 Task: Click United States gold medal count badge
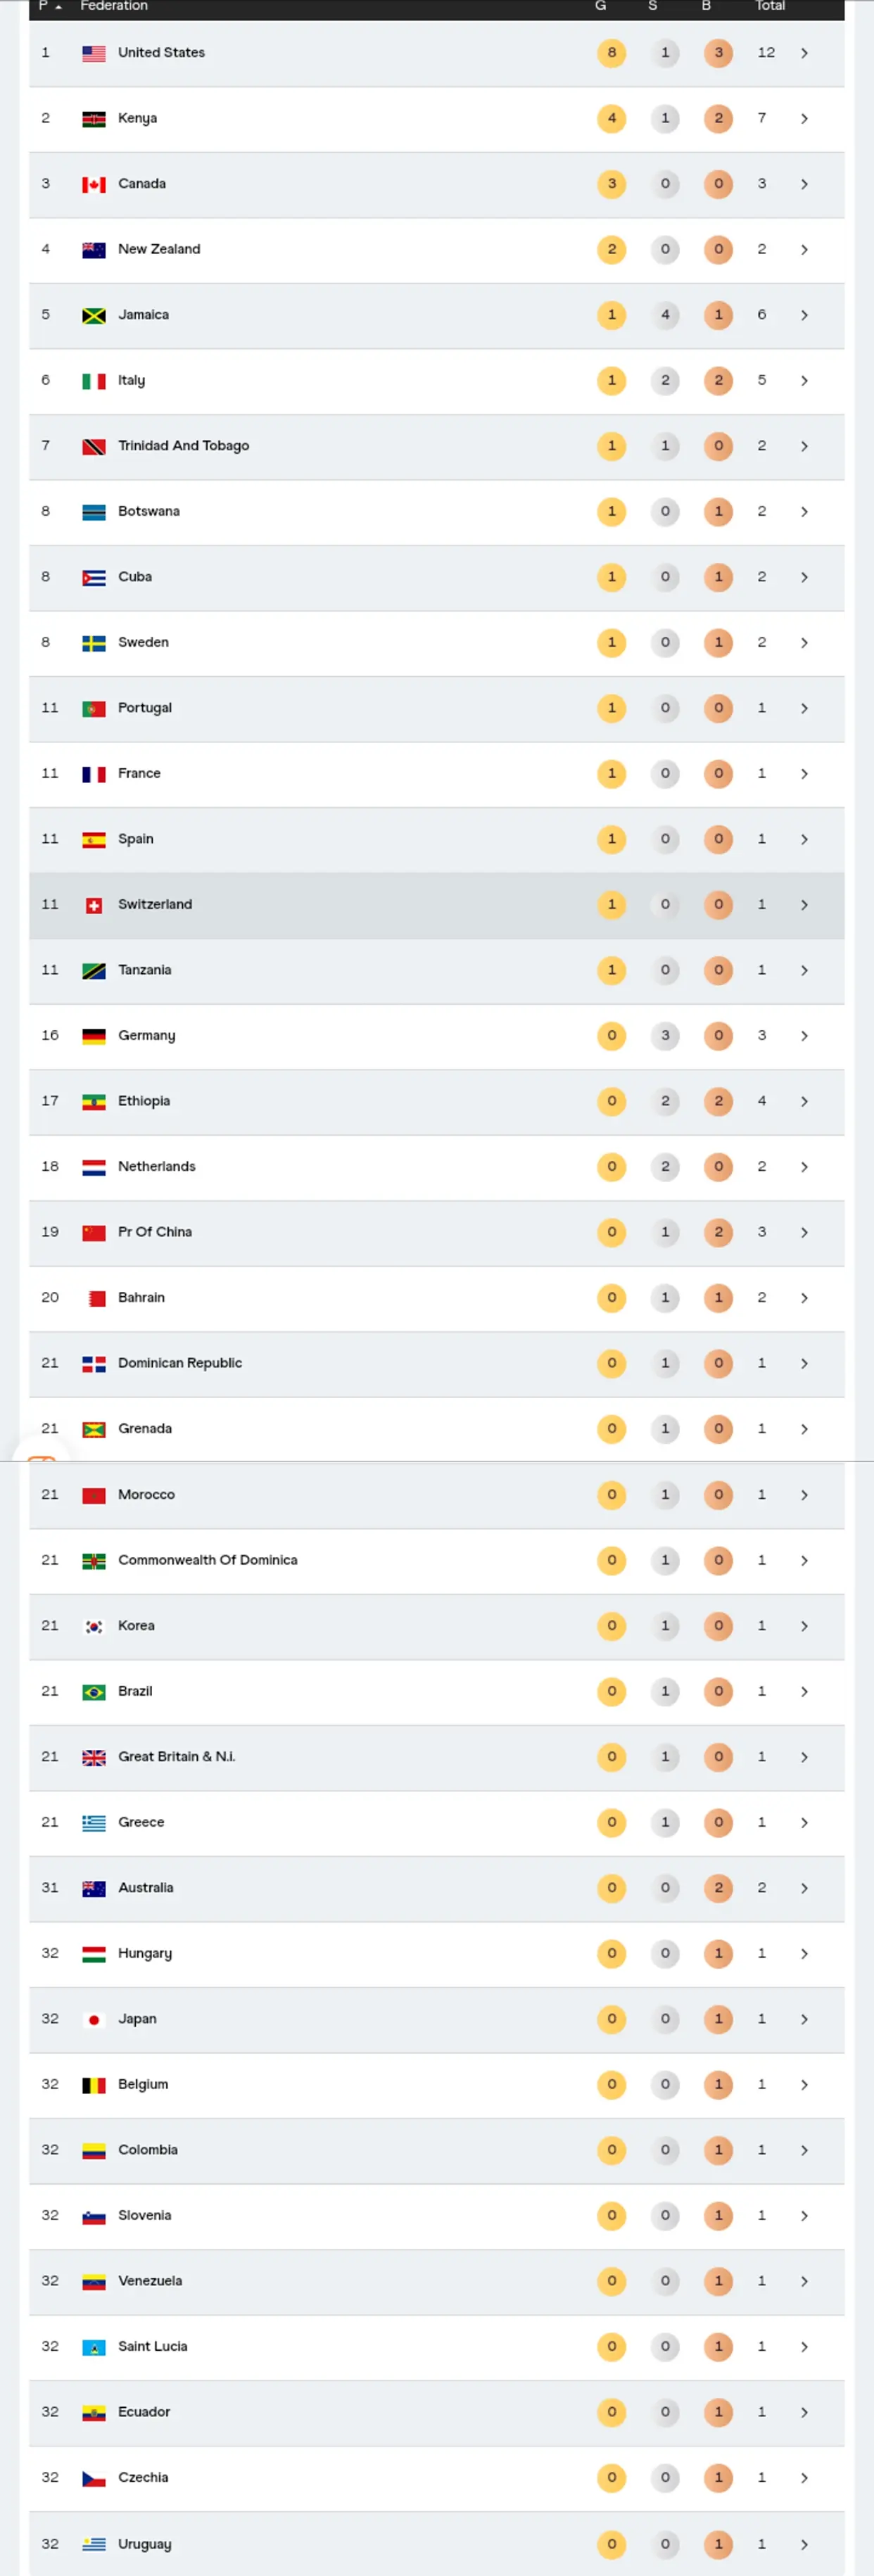[x=612, y=53]
